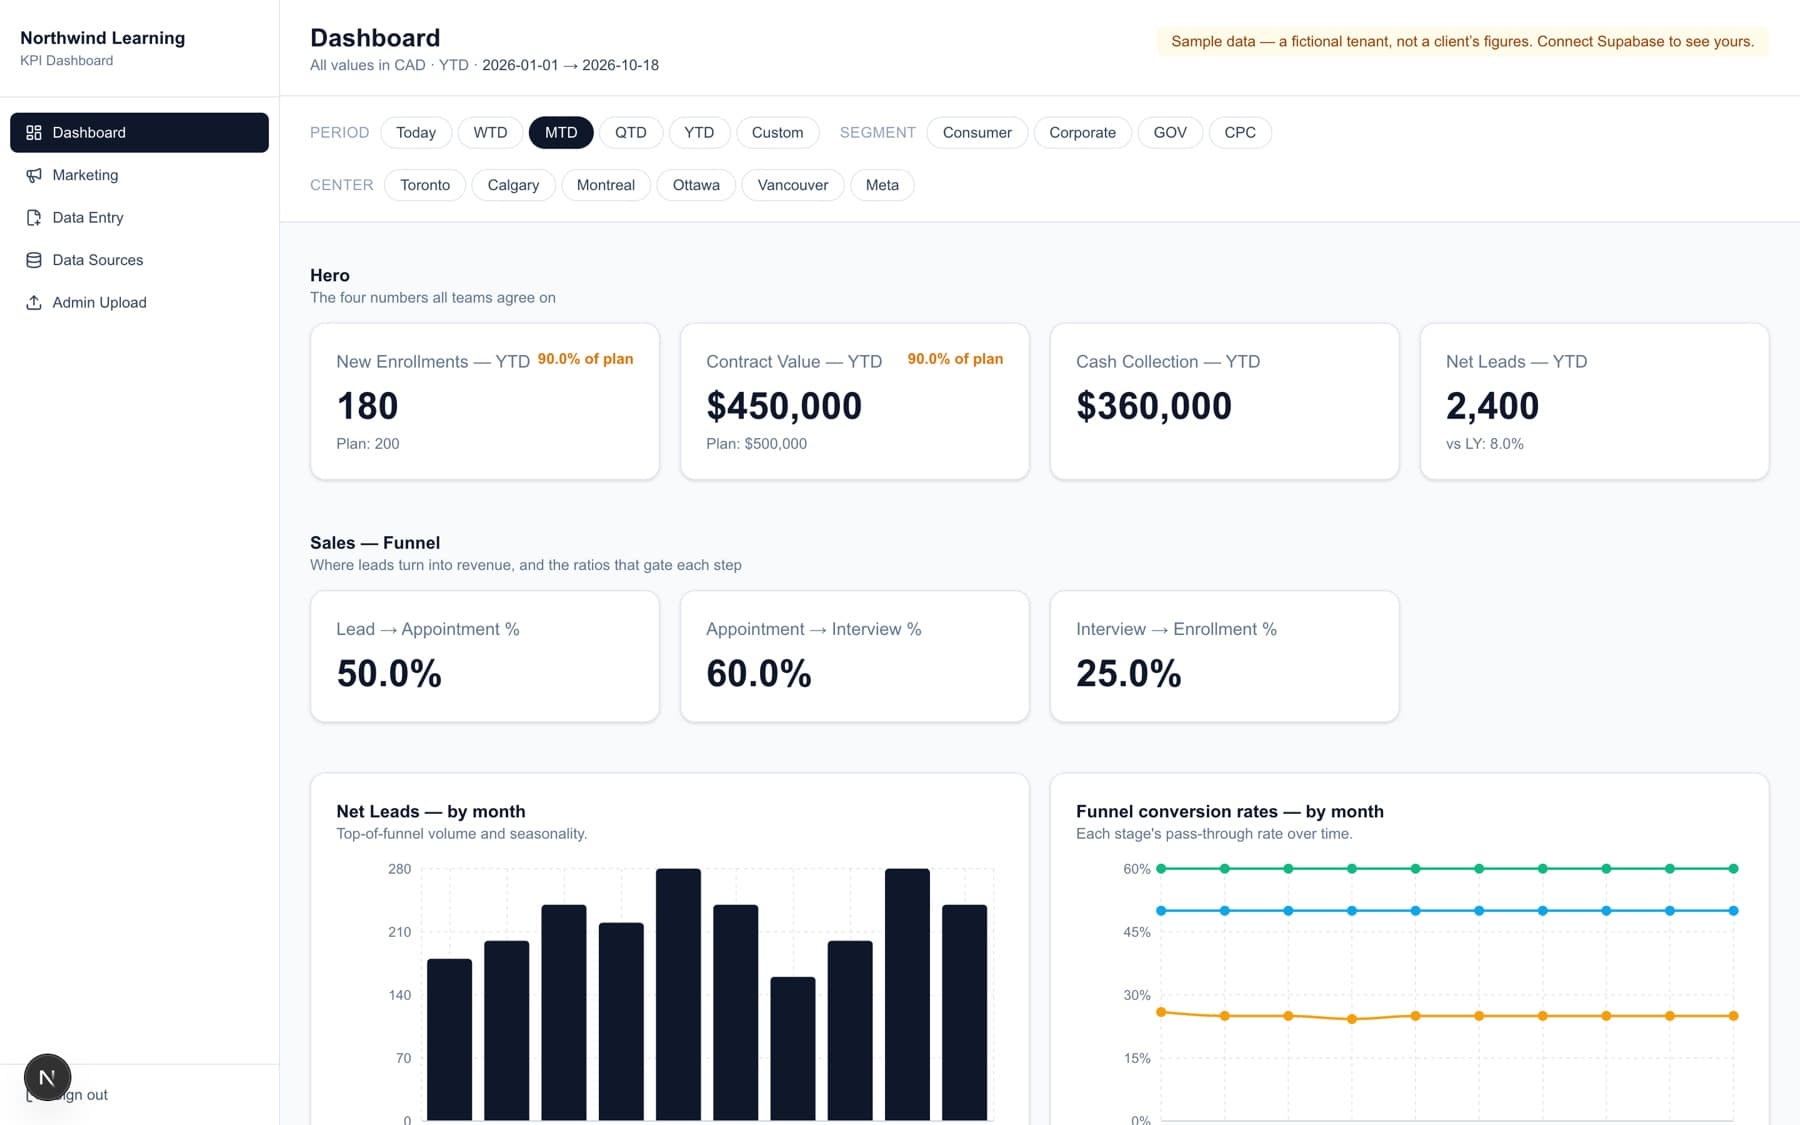
Task: Select the Montreal center chip
Action: point(606,185)
